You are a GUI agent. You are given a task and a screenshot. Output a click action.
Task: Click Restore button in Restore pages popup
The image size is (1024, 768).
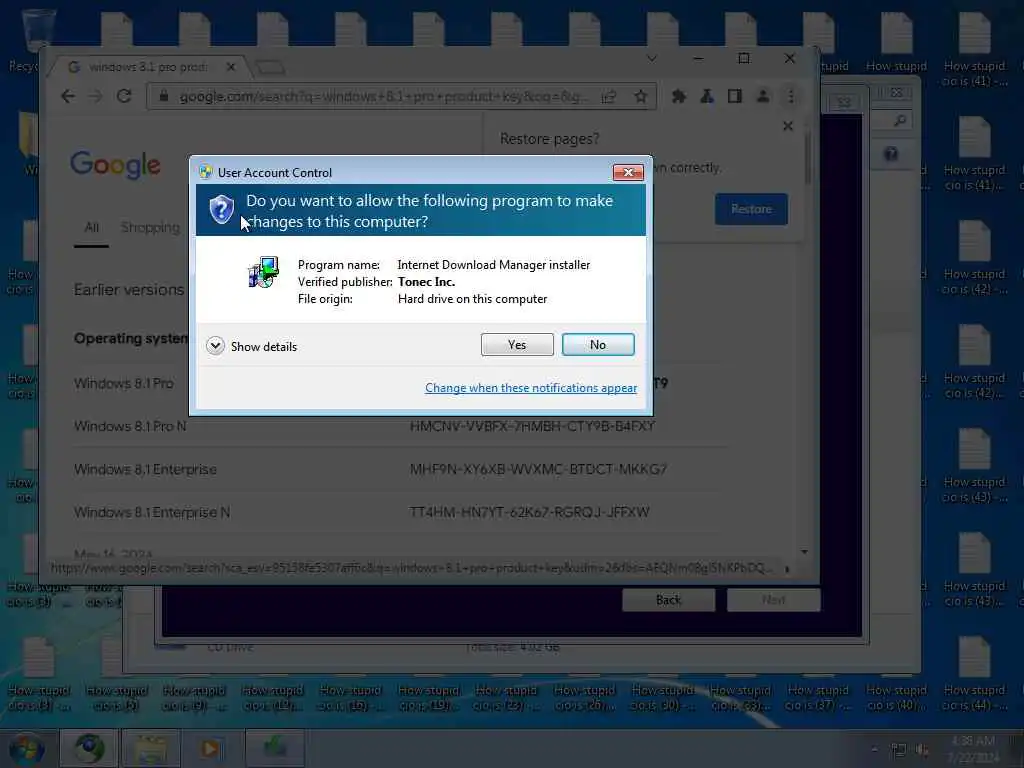pos(751,209)
